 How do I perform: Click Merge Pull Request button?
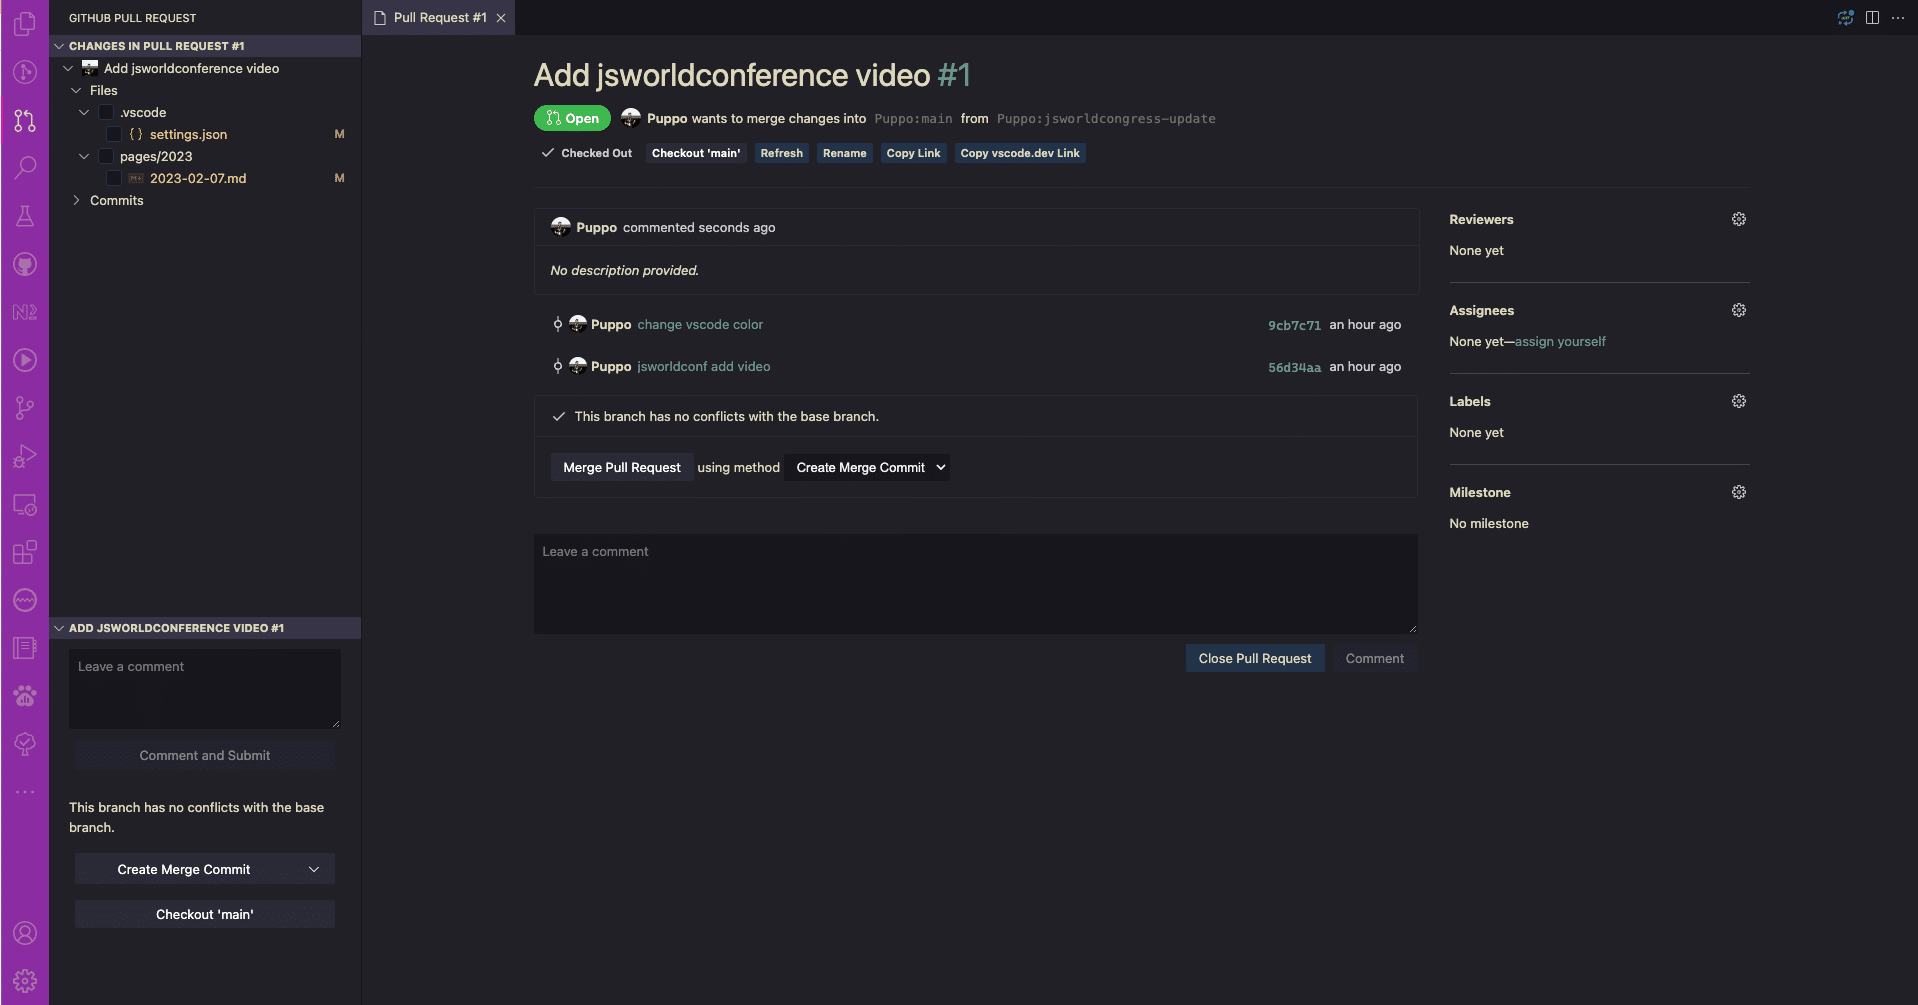(x=621, y=467)
